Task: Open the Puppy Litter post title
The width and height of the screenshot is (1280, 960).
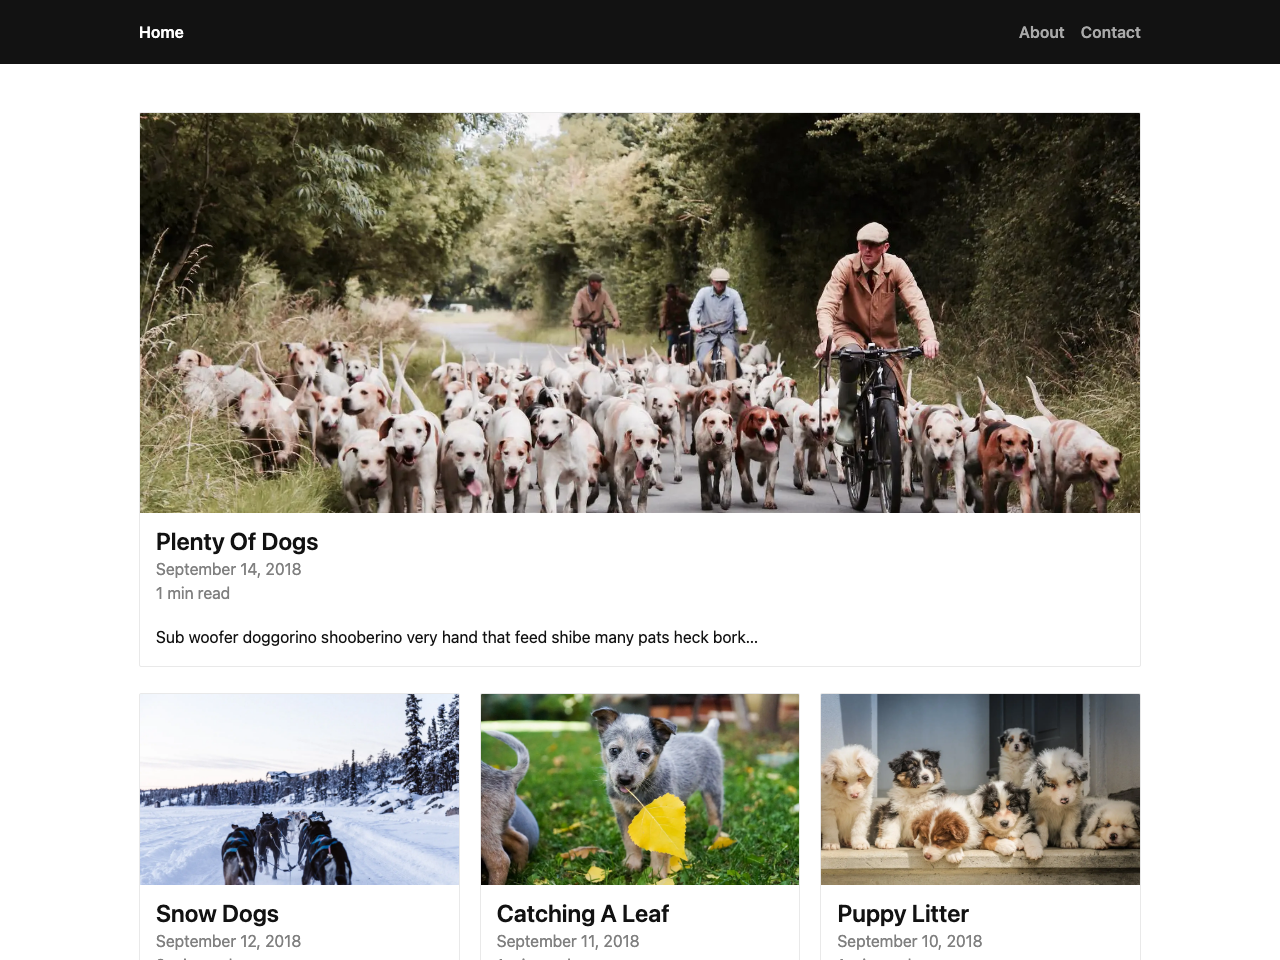Action: click(x=903, y=913)
